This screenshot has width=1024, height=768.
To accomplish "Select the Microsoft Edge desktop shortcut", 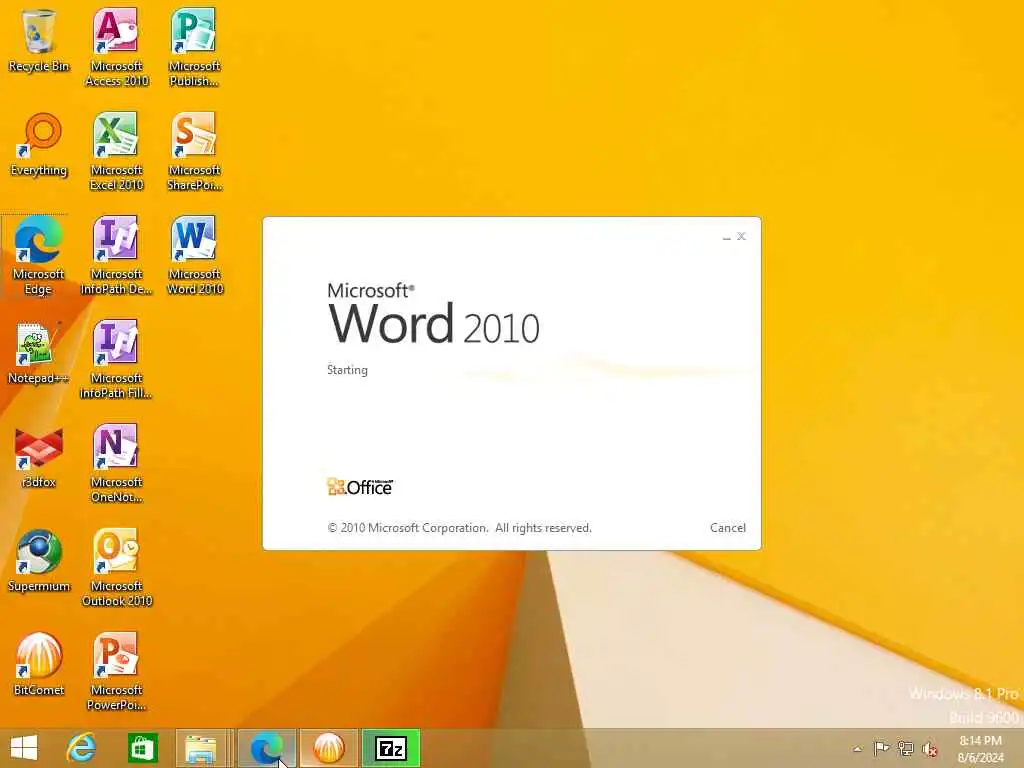I will pos(39,255).
